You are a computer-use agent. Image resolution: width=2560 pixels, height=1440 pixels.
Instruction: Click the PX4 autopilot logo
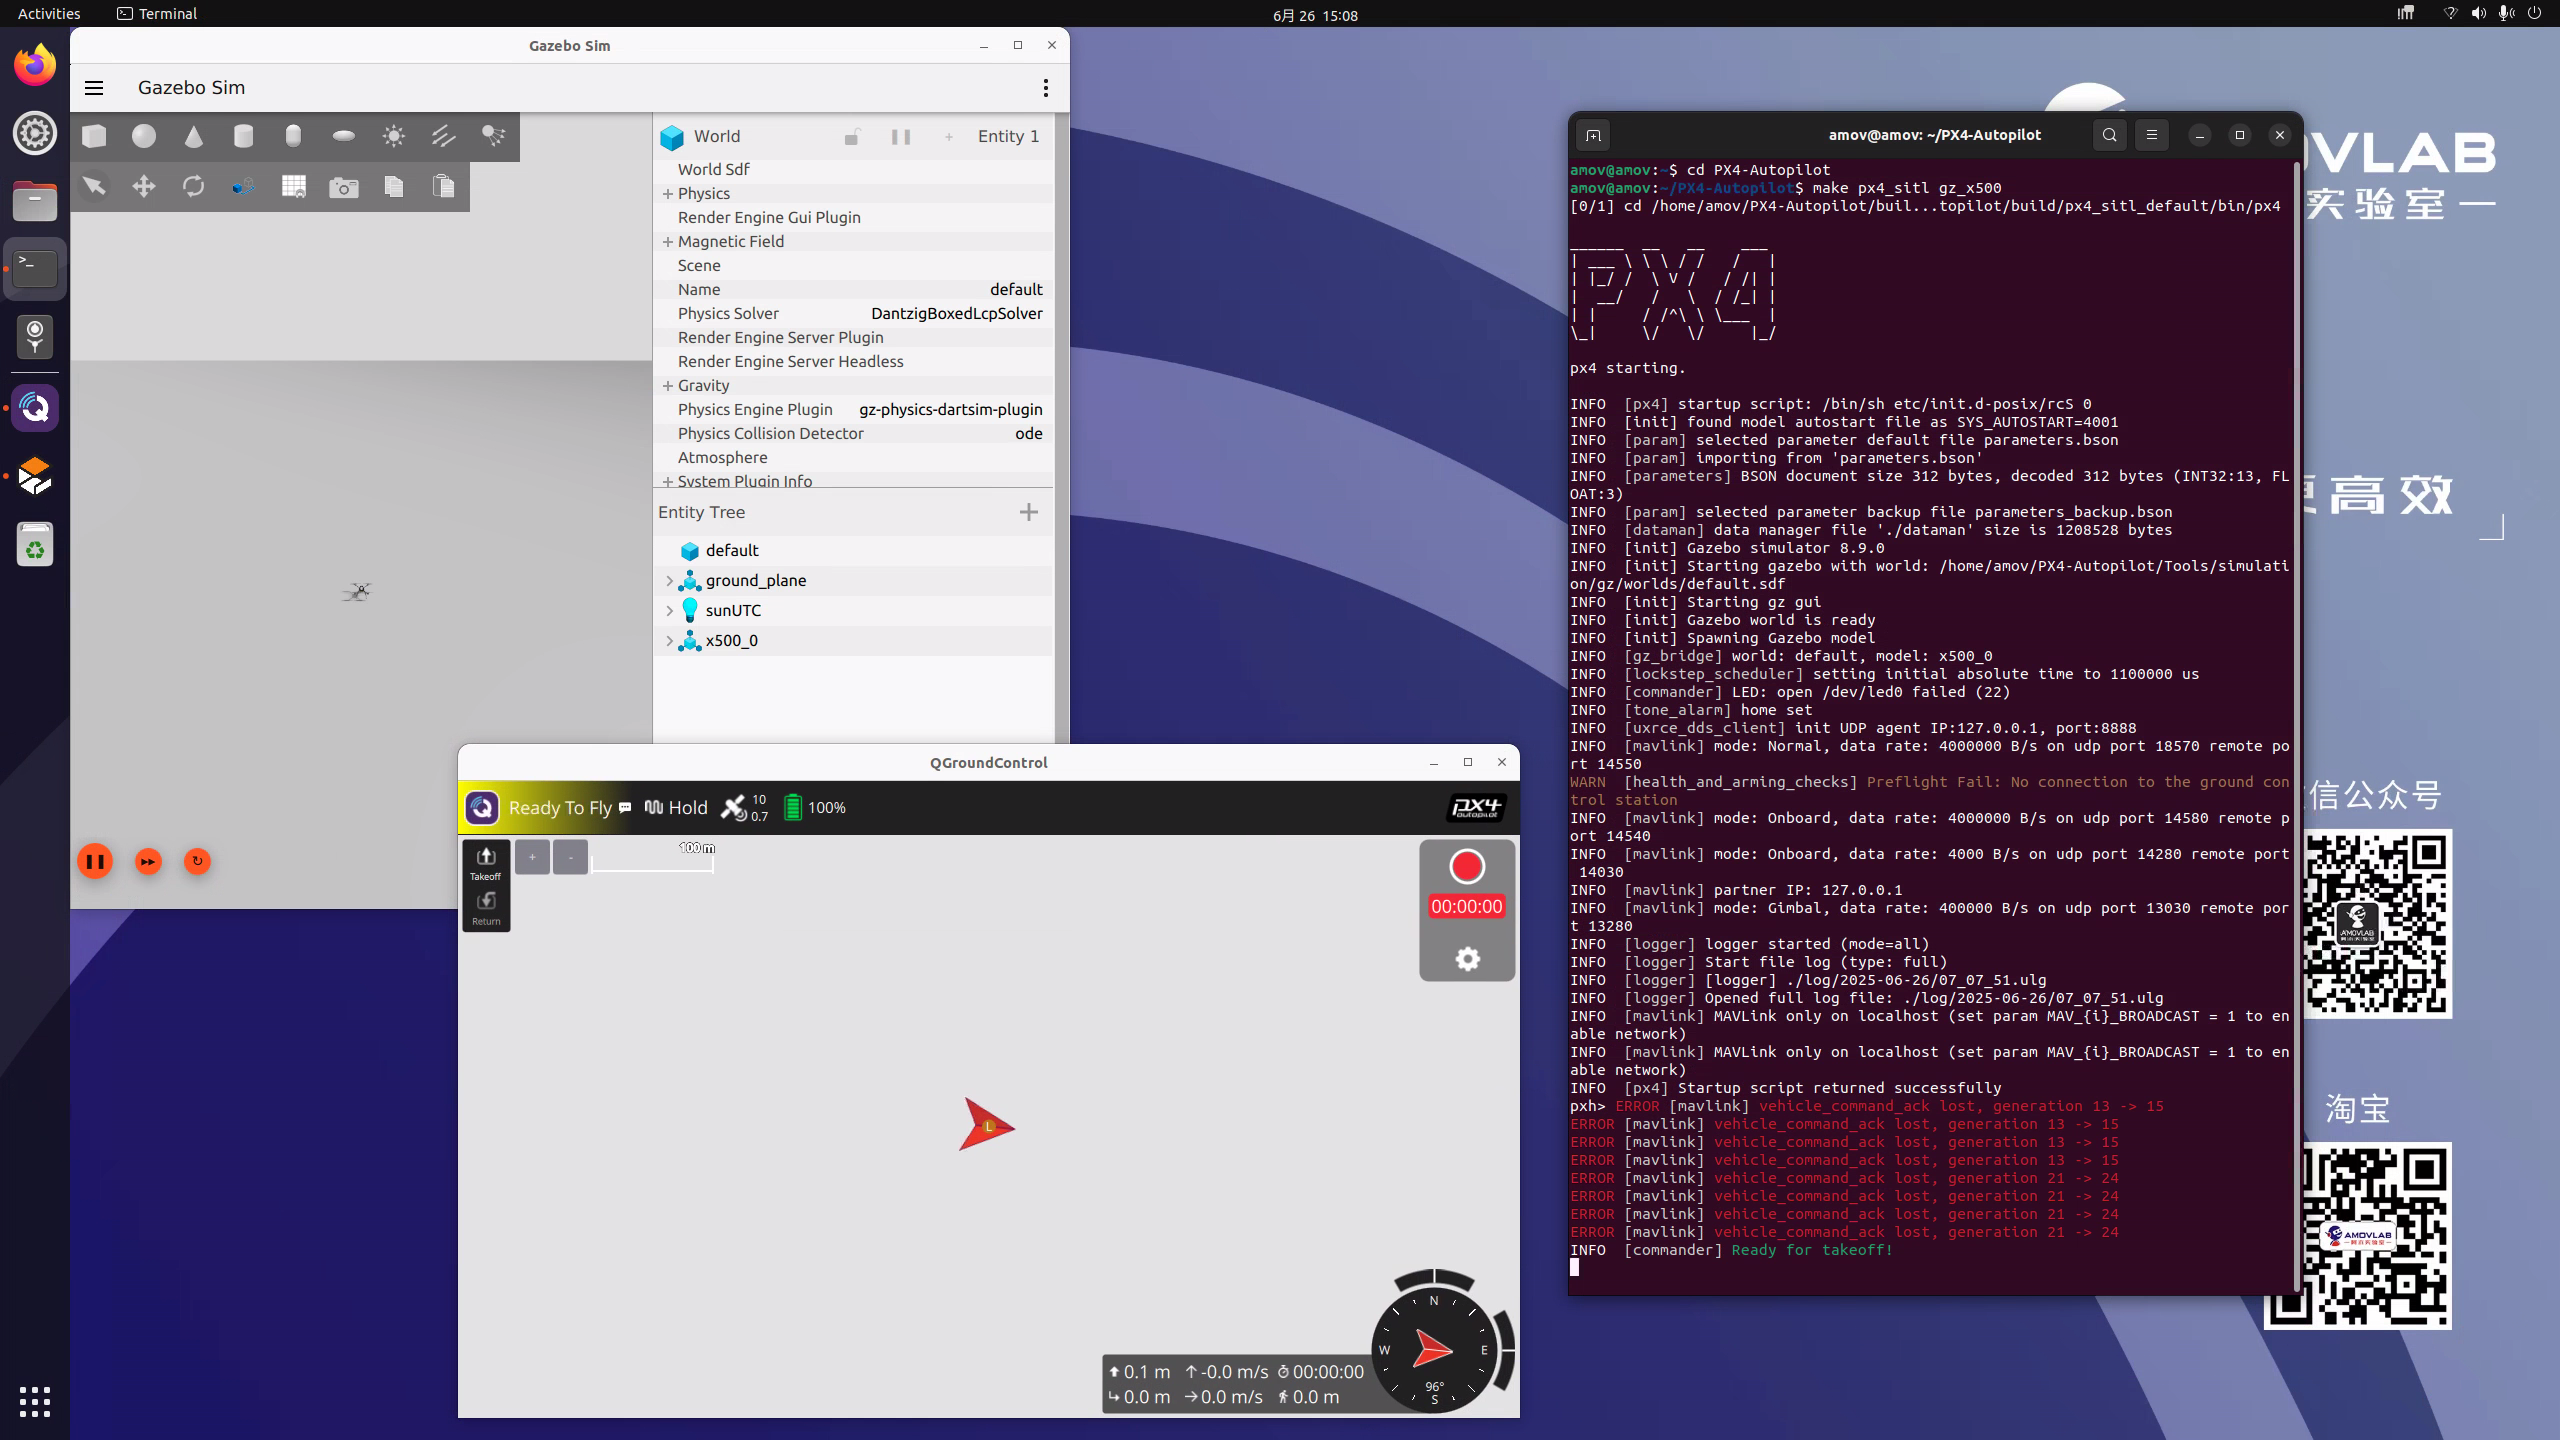tap(1476, 807)
